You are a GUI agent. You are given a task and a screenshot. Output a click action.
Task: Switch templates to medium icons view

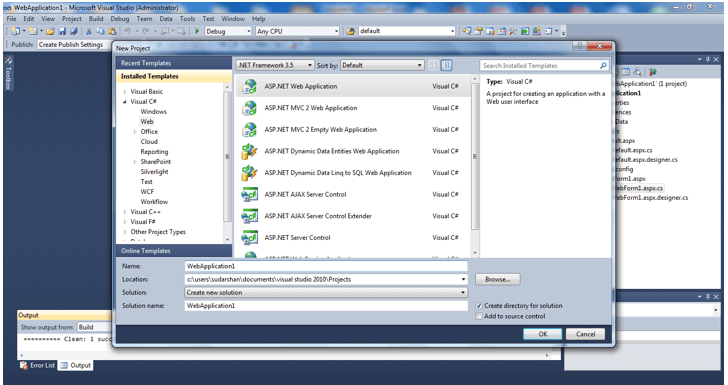pos(446,65)
